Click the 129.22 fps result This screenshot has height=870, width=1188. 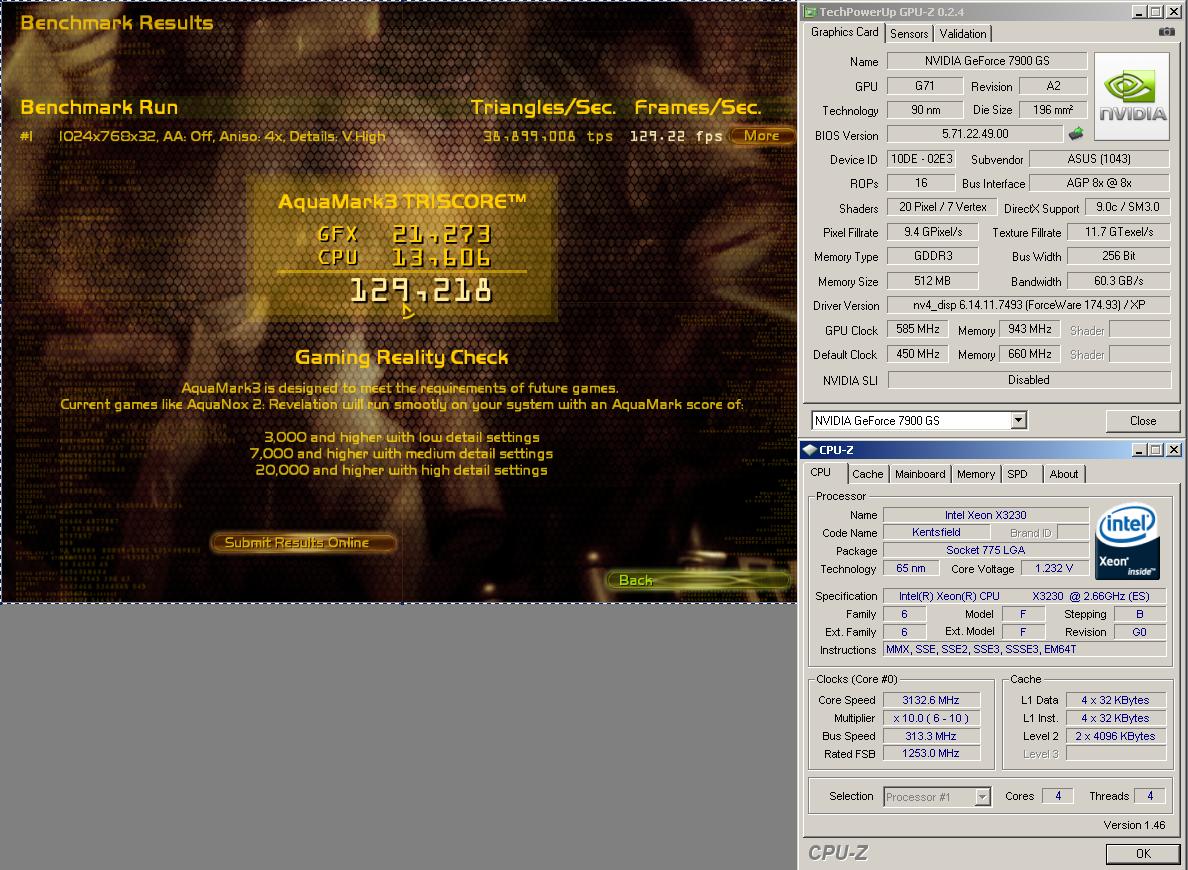676,136
